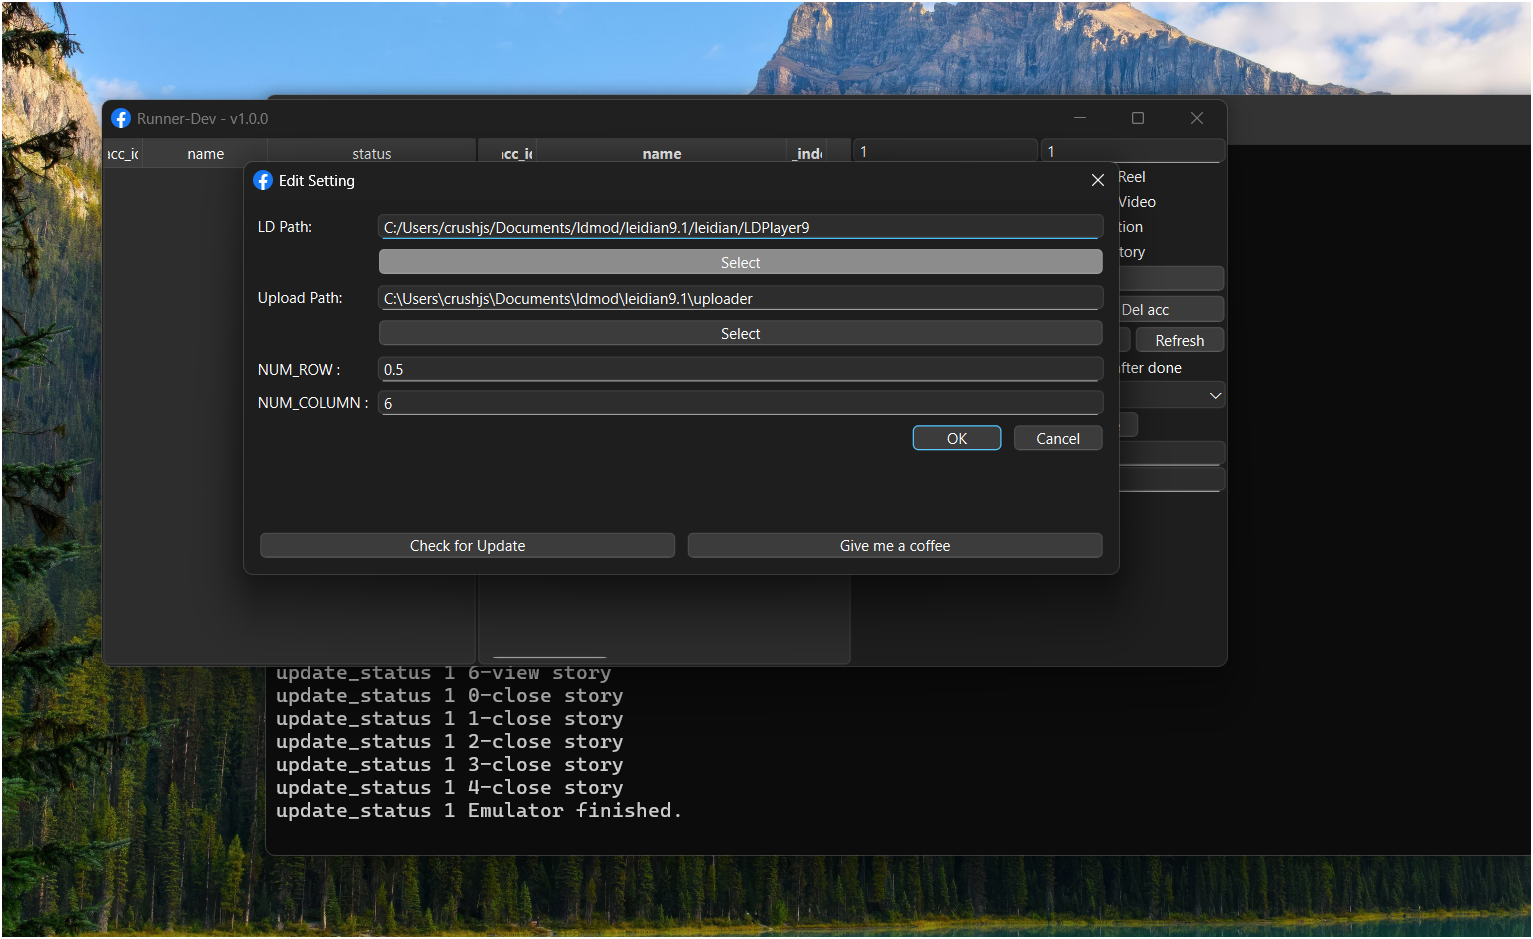Click the NUM_COLUMN input field
The height and width of the screenshot is (939, 1533).
coord(740,402)
